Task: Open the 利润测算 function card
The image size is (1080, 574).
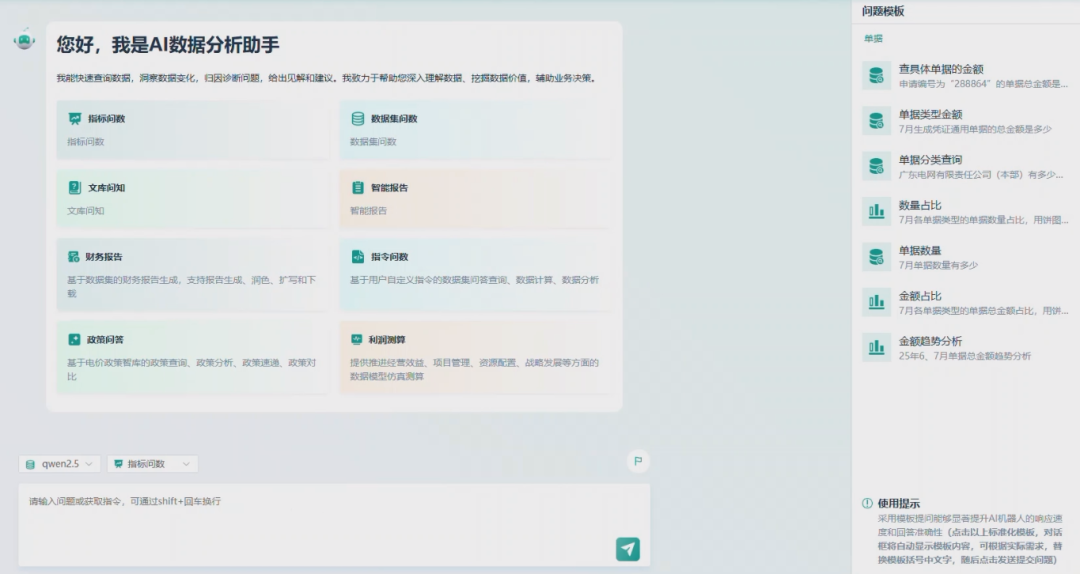Action: click(475, 357)
